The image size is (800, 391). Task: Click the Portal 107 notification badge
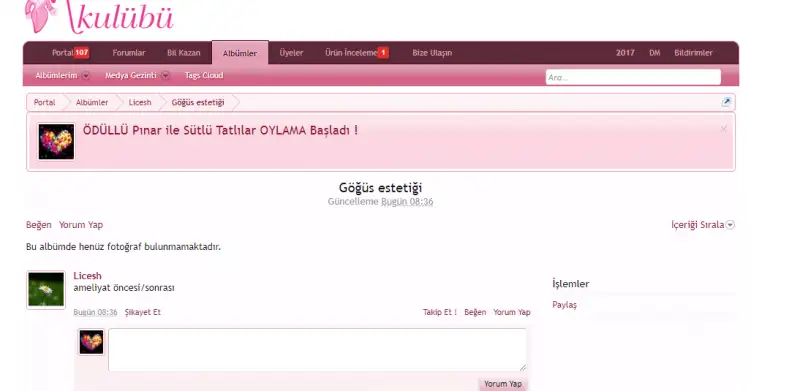click(x=82, y=53)
